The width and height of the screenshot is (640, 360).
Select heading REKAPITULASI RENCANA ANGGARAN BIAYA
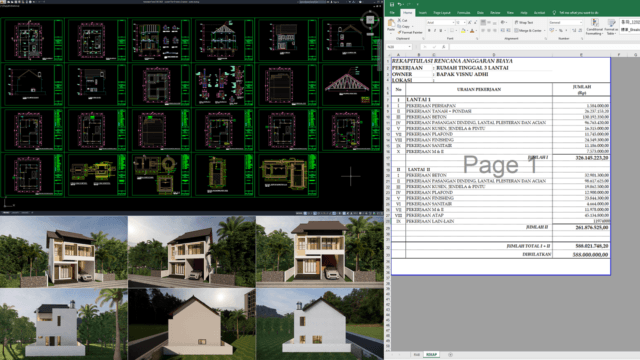452,61
